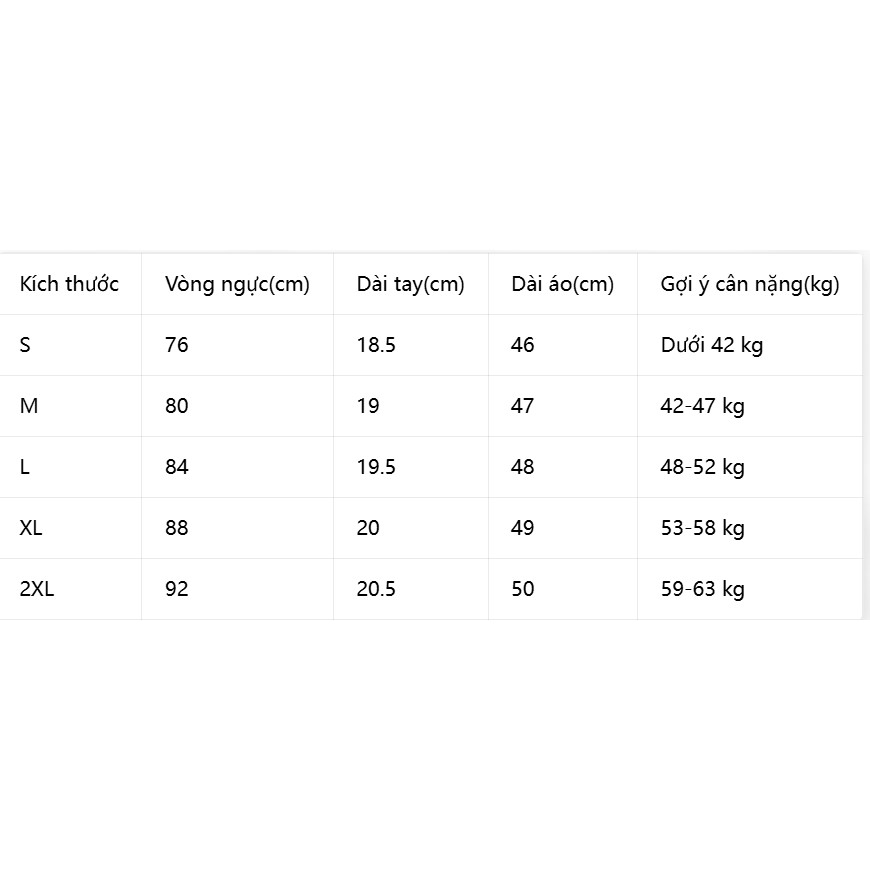
Task: Click the Gợi ý cân nặng(kg) header
Action: coord(750,284)
